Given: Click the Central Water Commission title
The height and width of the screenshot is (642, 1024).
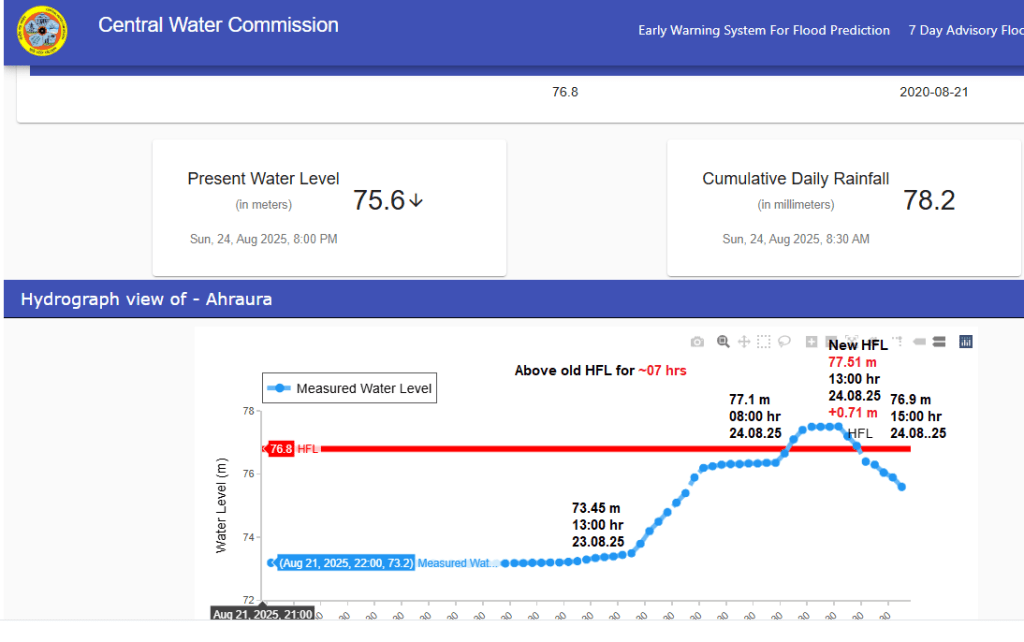Looking at the screenshot, I should (218, 26).
